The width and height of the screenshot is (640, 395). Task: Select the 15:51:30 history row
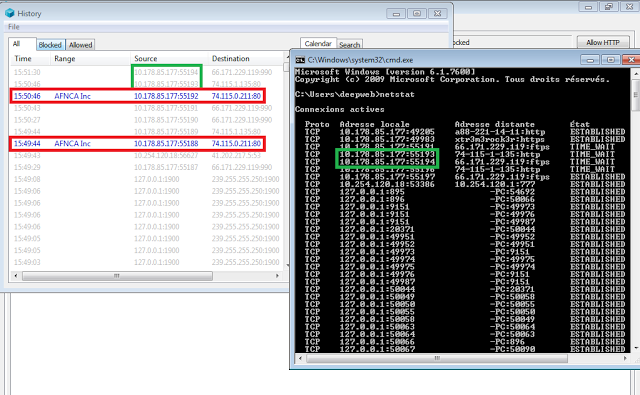coord(147,72)
